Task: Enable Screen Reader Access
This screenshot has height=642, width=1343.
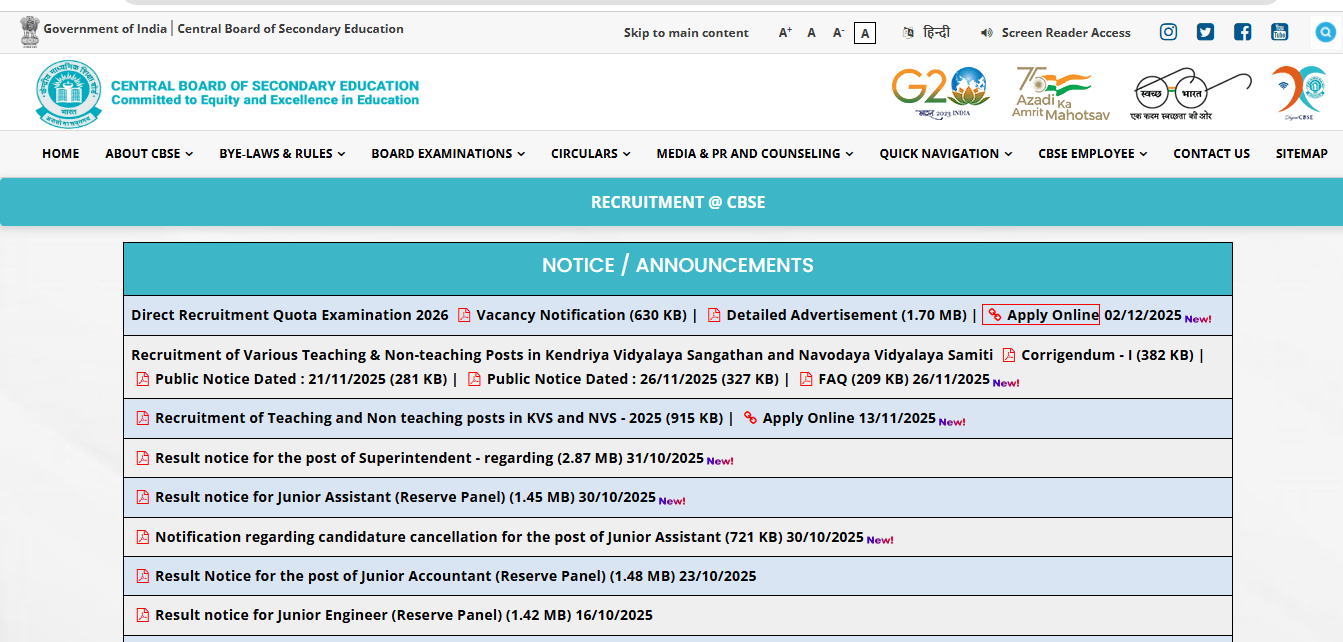Action: tap(1055, 32)
